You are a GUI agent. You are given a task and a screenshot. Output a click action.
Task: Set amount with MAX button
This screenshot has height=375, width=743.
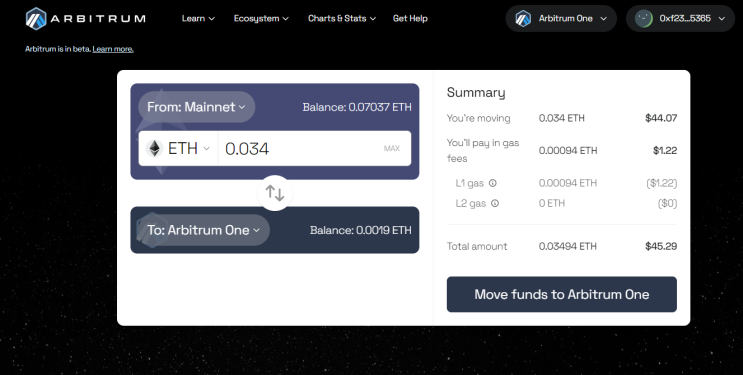click(392, 148)
